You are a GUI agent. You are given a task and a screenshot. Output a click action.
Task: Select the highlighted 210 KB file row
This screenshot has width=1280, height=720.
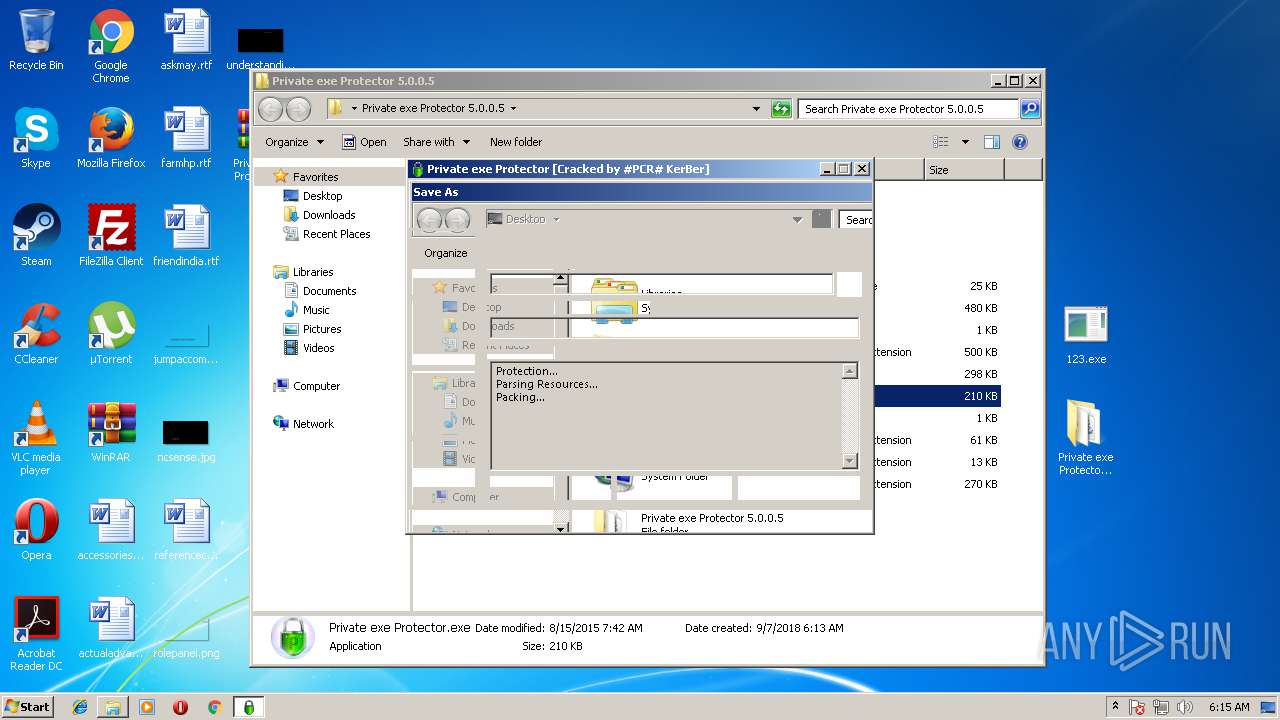point(936,396)
